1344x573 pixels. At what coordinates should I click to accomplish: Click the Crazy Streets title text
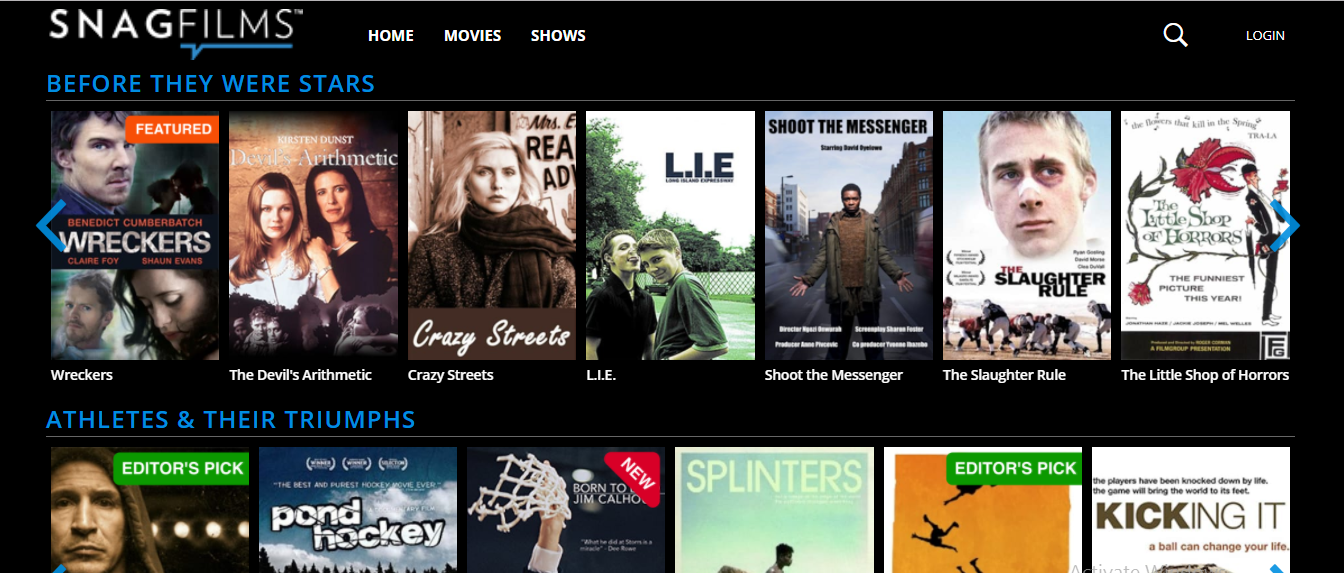click(x=451, y=375)
